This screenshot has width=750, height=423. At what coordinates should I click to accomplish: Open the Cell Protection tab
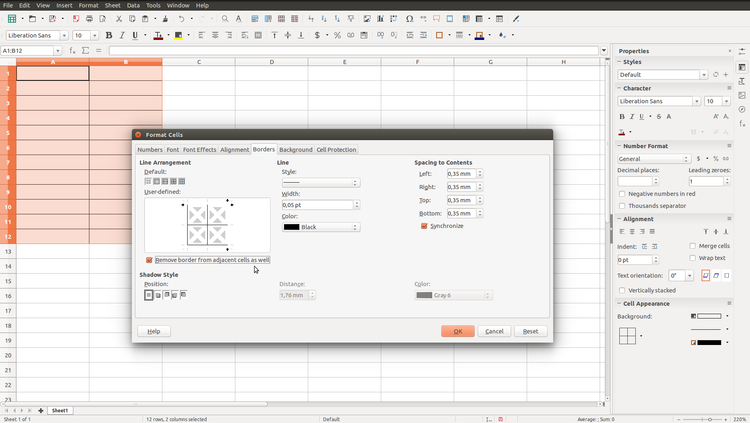[x=336, y=150]
